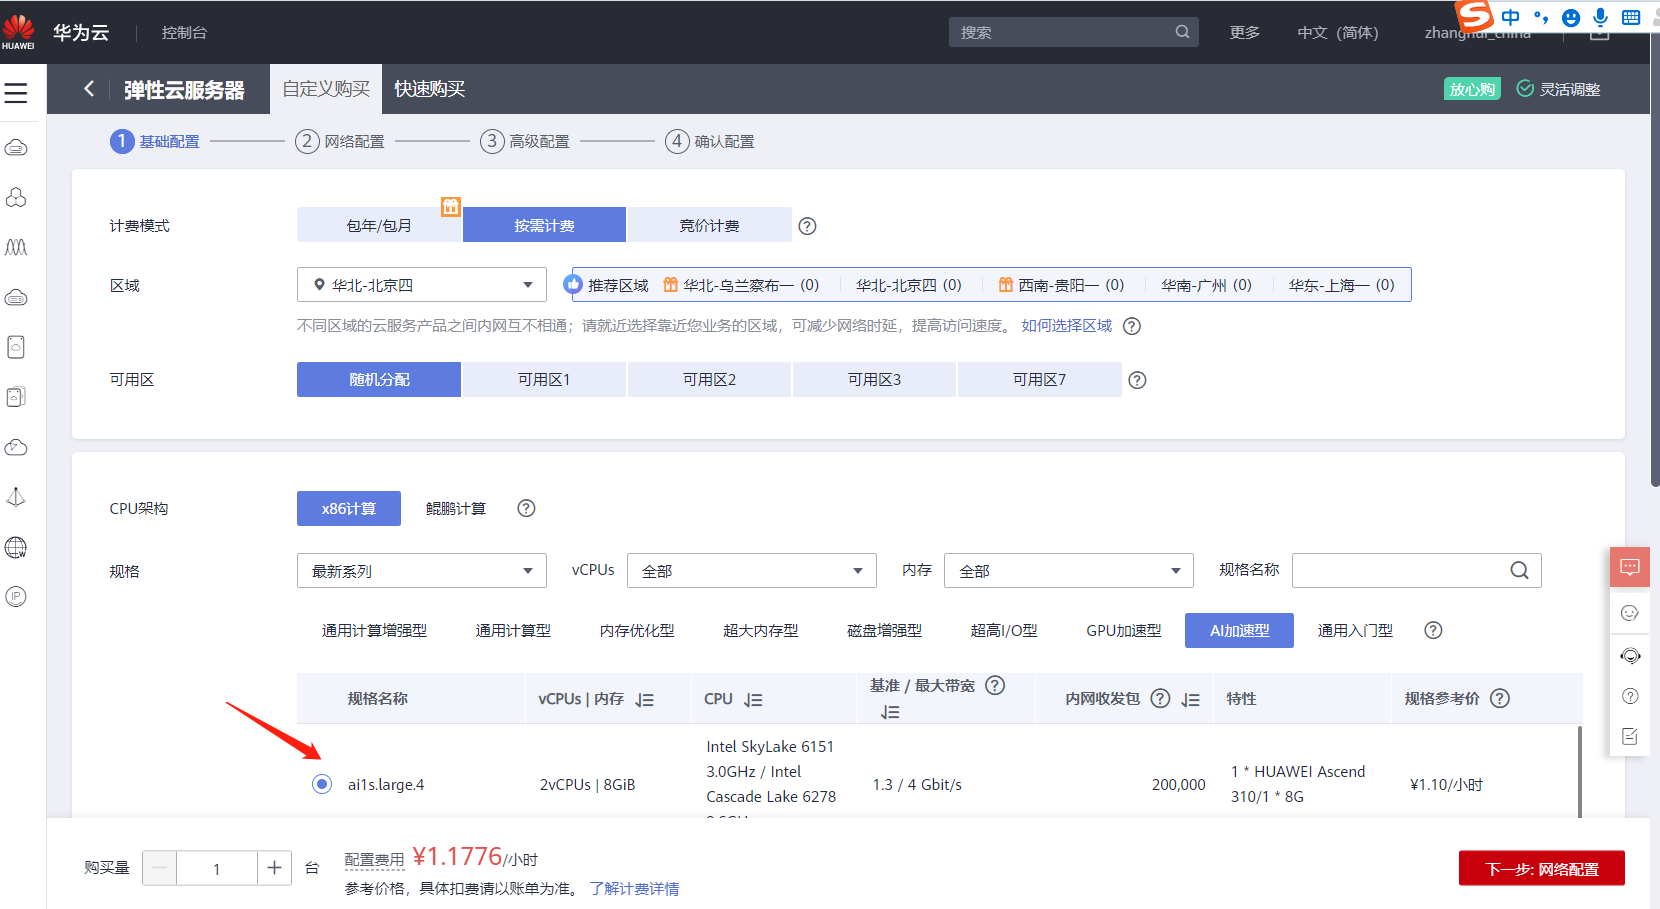The height and width of the screenshot is (909, 1660).
Task: Open the hexagon cluster sidebar icon
Action: click(x=16, y=197)
